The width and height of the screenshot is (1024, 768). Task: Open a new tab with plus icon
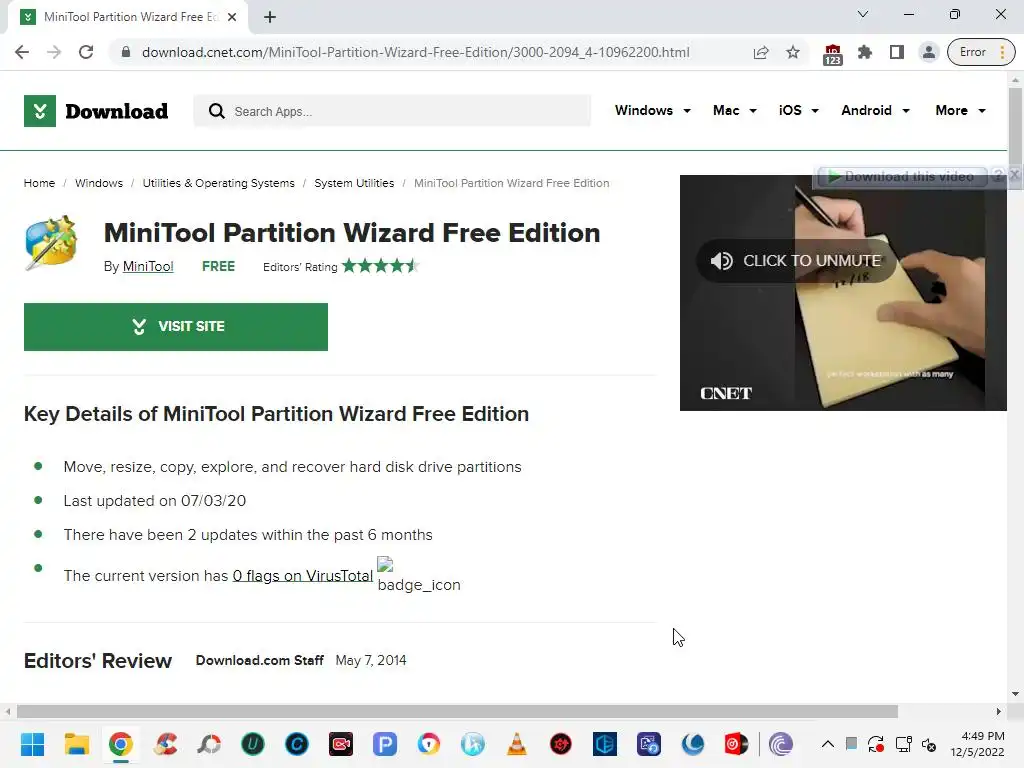point(270,17)
